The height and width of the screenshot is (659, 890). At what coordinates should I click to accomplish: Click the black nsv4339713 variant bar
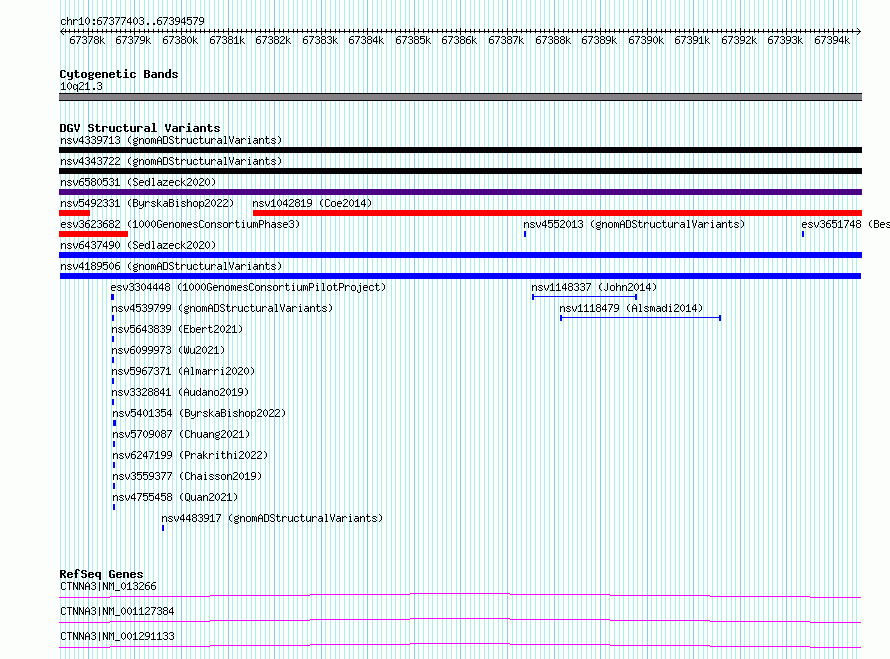460,150
